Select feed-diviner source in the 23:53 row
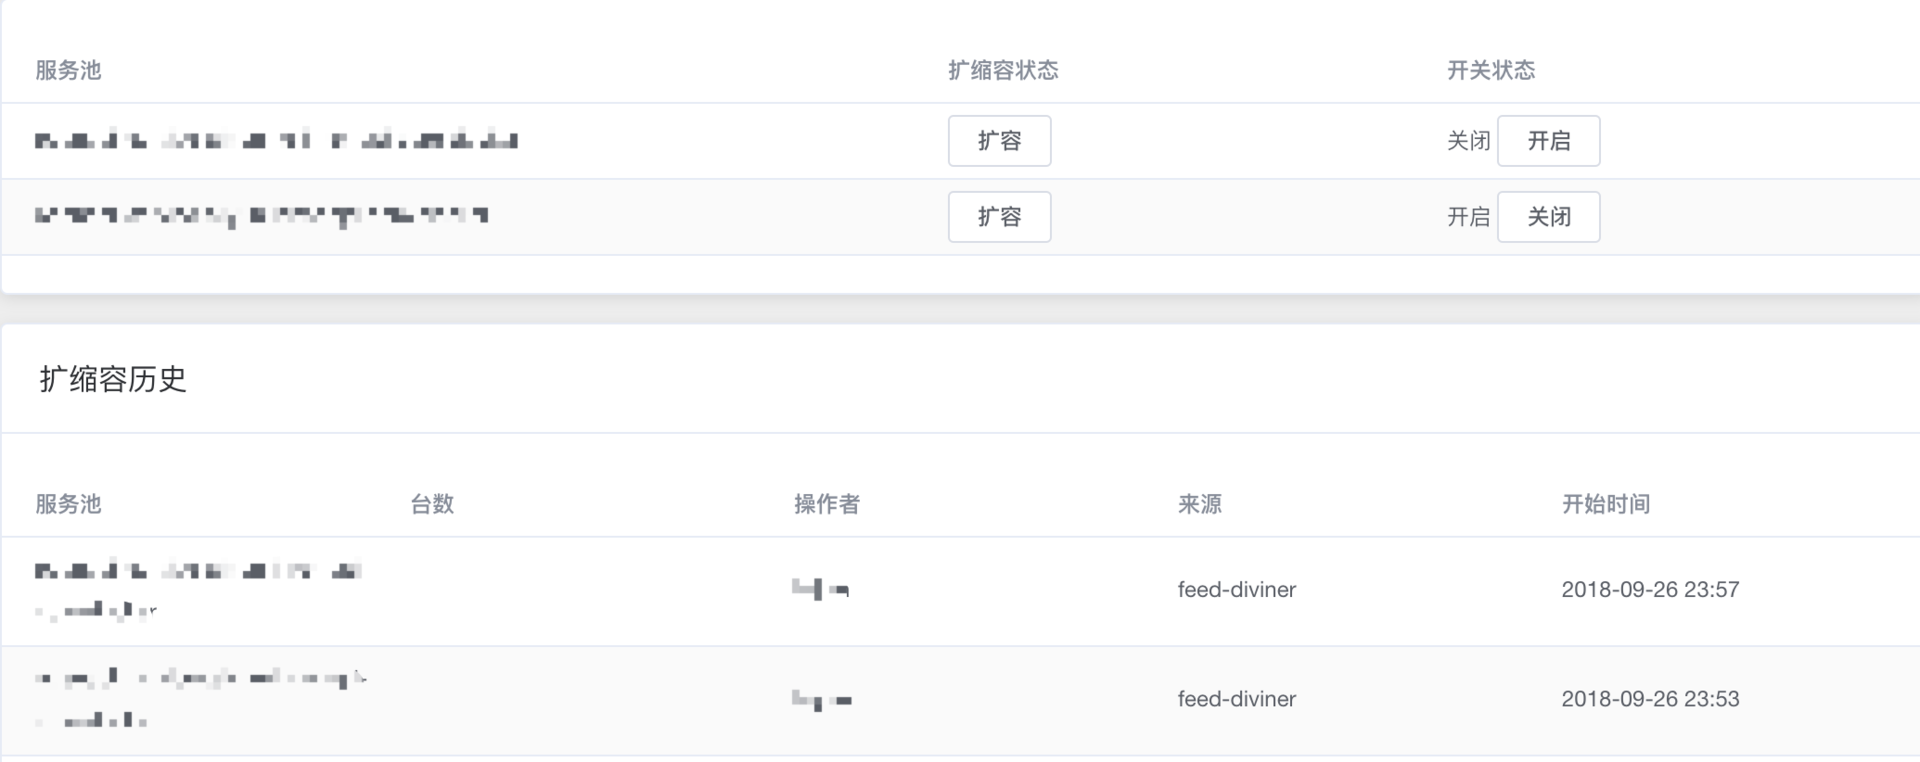 (x=1236, y=699)
